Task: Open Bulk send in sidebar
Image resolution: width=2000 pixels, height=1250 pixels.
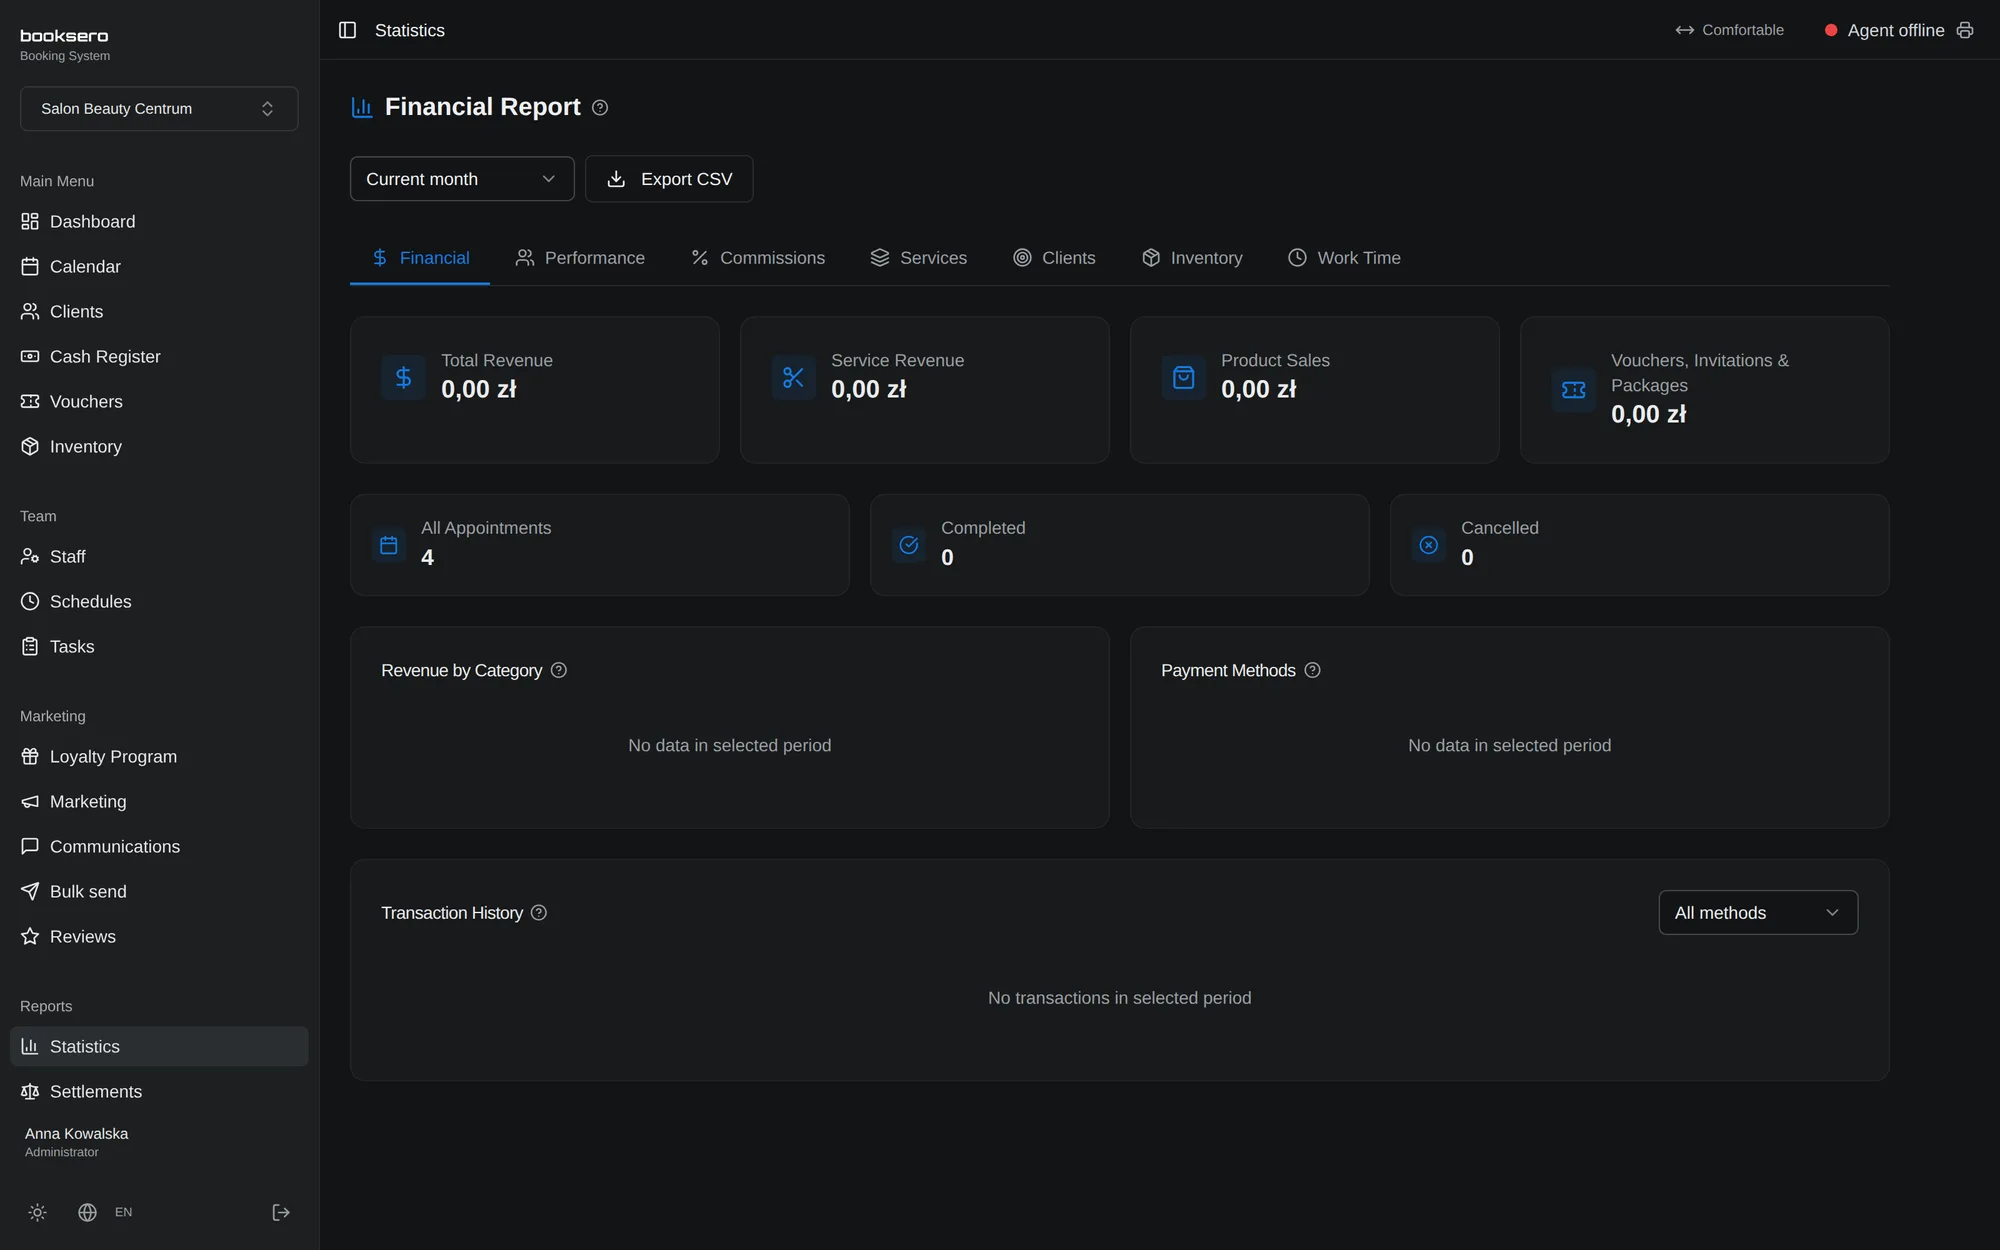Action: click(x=159, y=891)
